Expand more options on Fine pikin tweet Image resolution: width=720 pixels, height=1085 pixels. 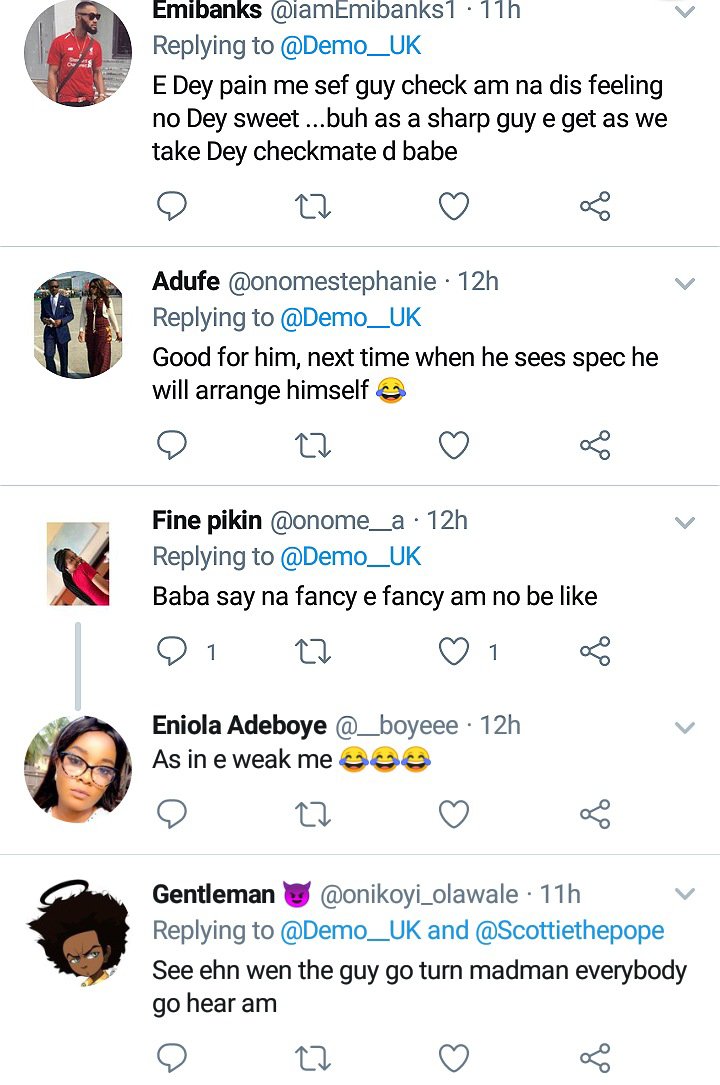click(x=685, y=523)
